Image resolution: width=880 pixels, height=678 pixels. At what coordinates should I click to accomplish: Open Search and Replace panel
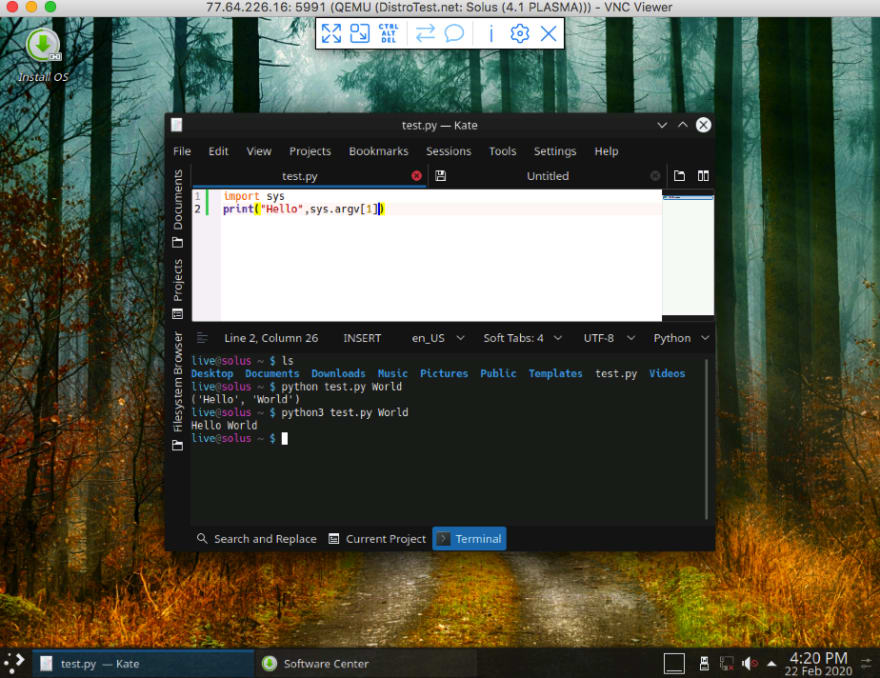(257, 539)
